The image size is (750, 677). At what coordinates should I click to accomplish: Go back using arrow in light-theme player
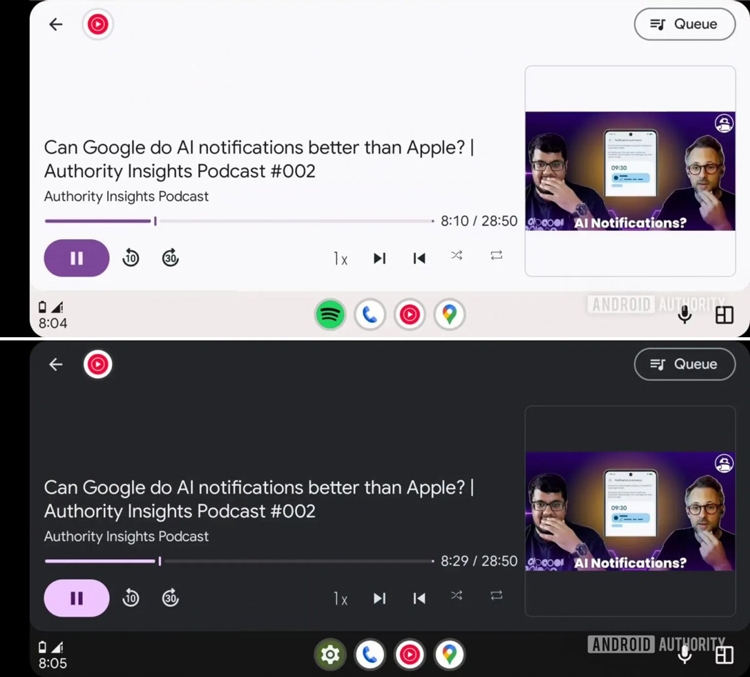(56, 24)
